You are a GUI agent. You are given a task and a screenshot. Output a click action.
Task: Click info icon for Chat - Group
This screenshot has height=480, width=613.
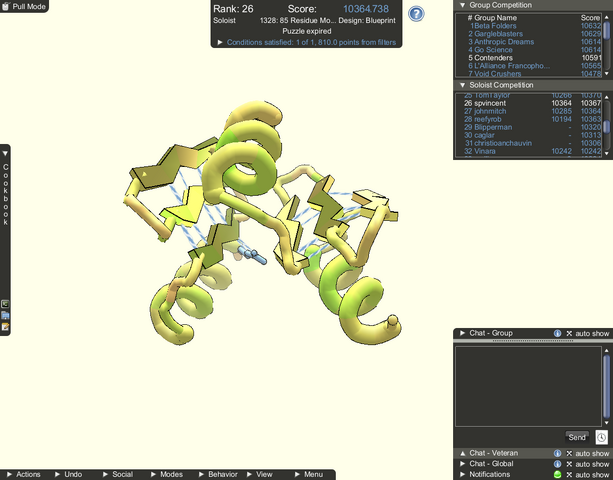click(x=557, y=333)
